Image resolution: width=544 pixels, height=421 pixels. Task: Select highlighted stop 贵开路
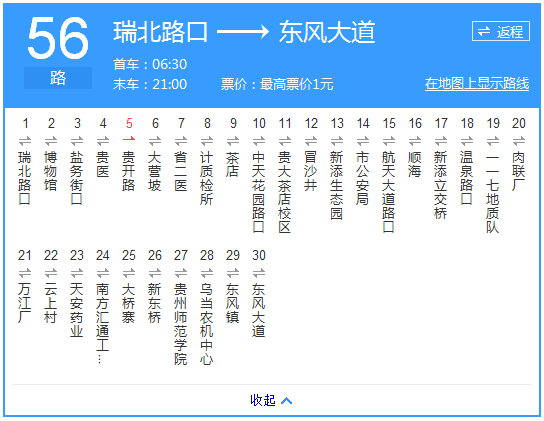tap(129, 171)
